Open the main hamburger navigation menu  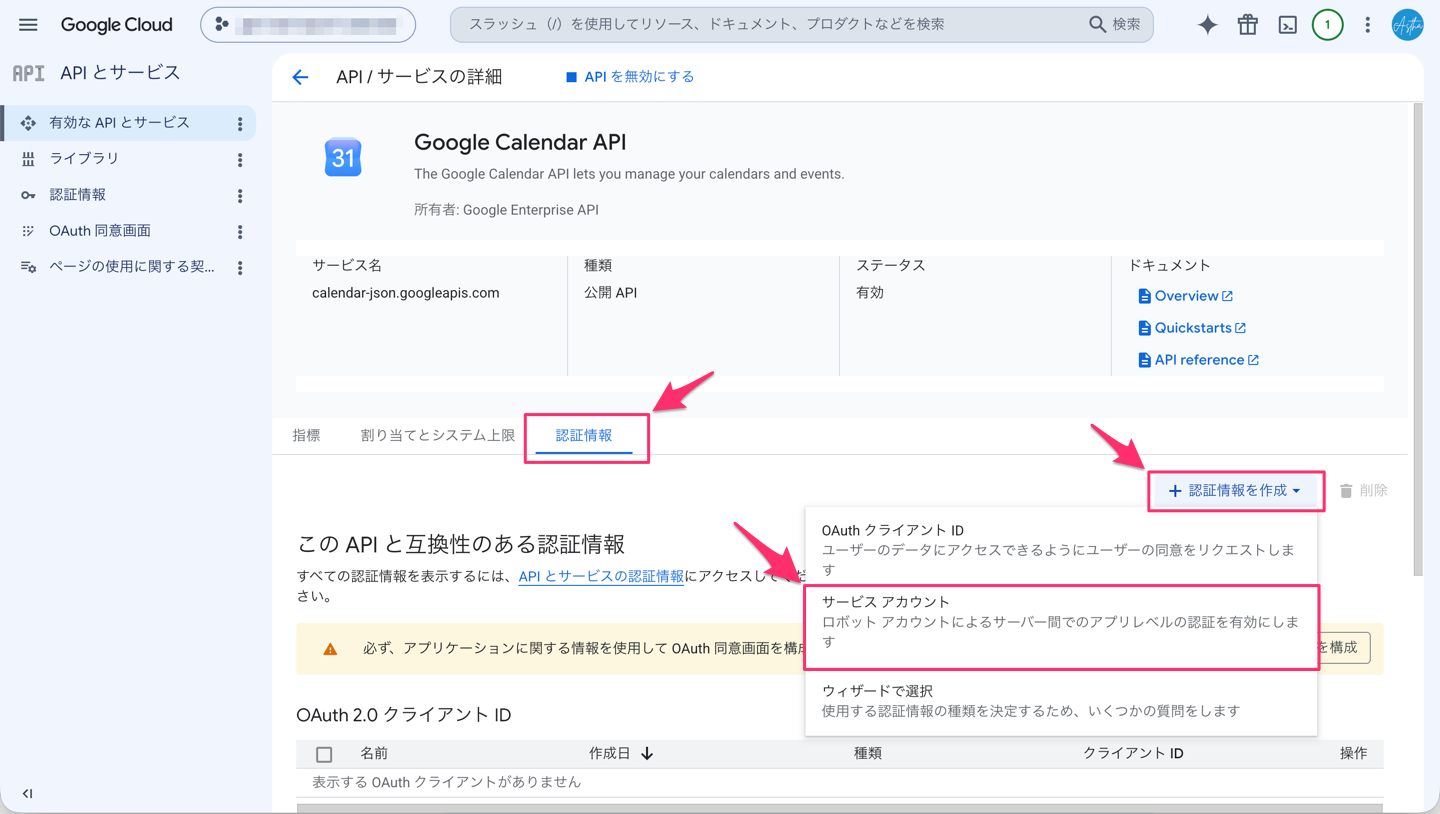pos(28,25)
